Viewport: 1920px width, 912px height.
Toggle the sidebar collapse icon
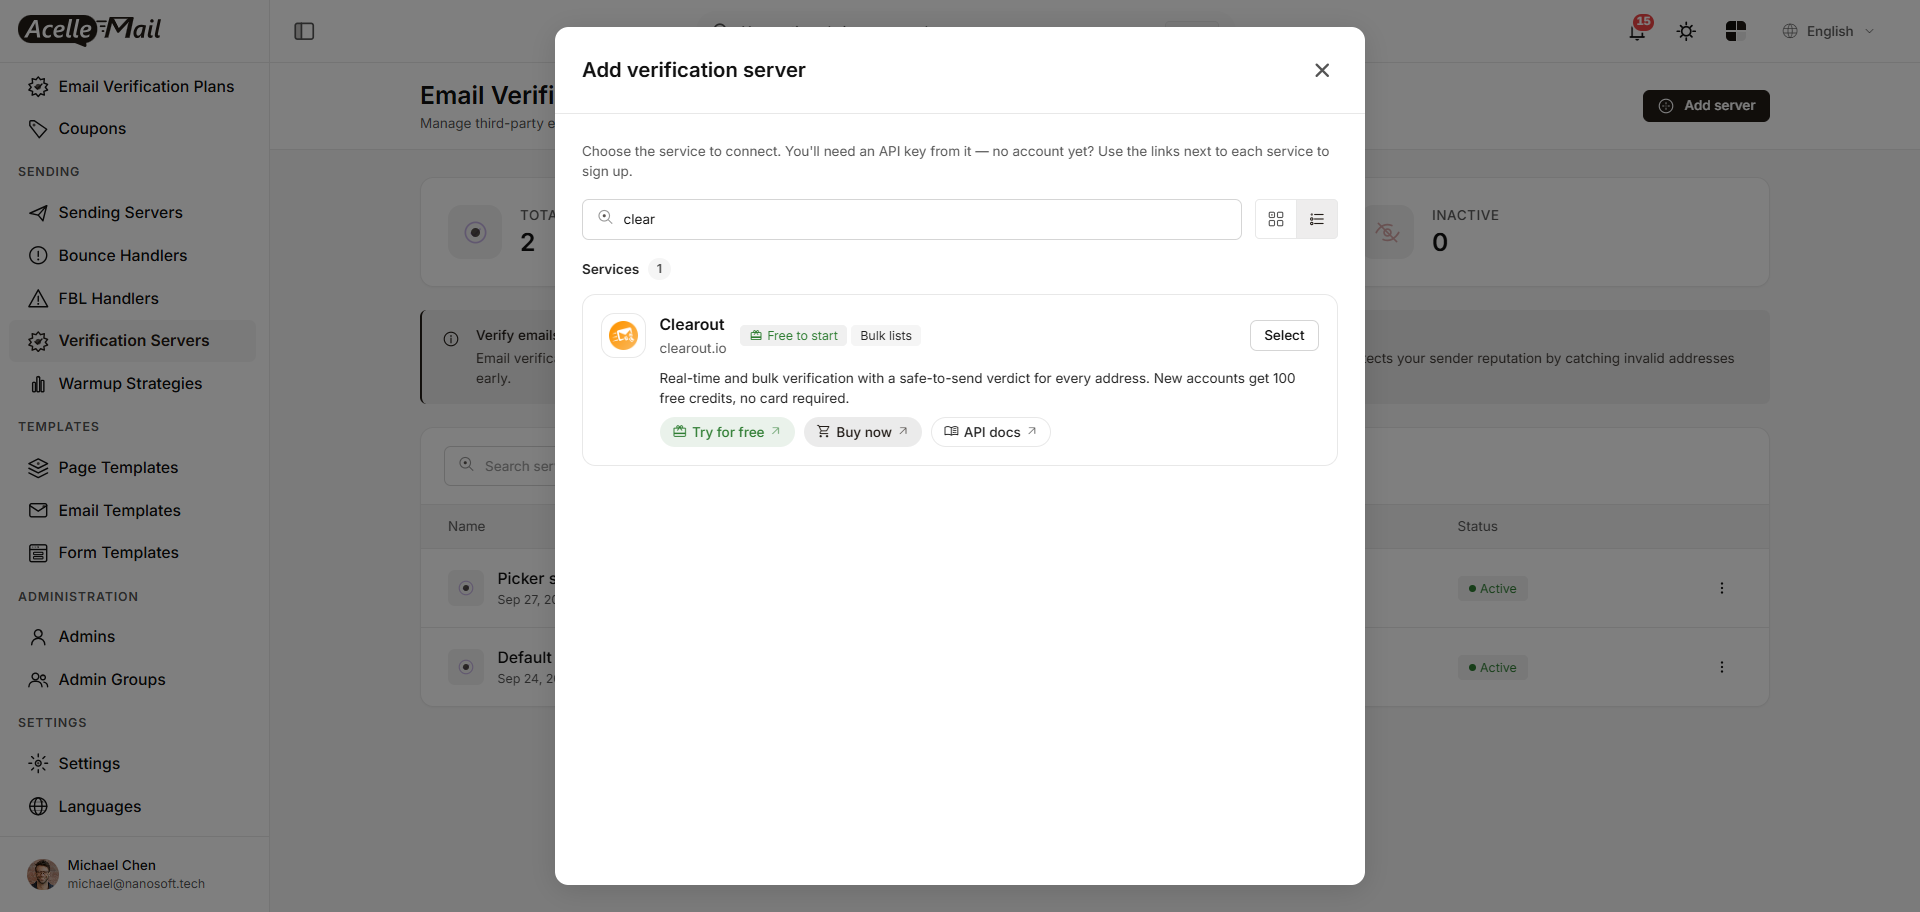[304, 31]
